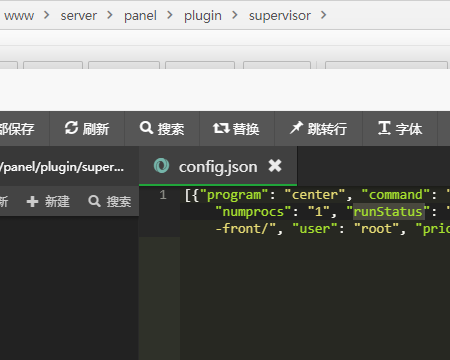This screenshot has height=360, width=450.
Task: Open the plugin breadcrumb folder
Action: 203,16
